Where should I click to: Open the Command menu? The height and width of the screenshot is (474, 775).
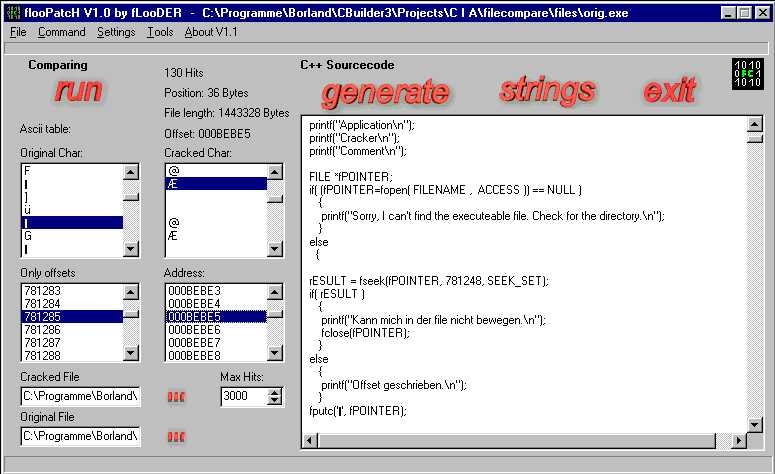[61, 32]
